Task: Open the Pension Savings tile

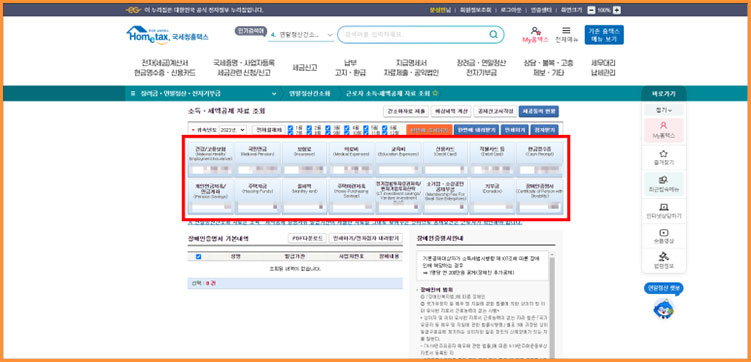Action: 211,196
